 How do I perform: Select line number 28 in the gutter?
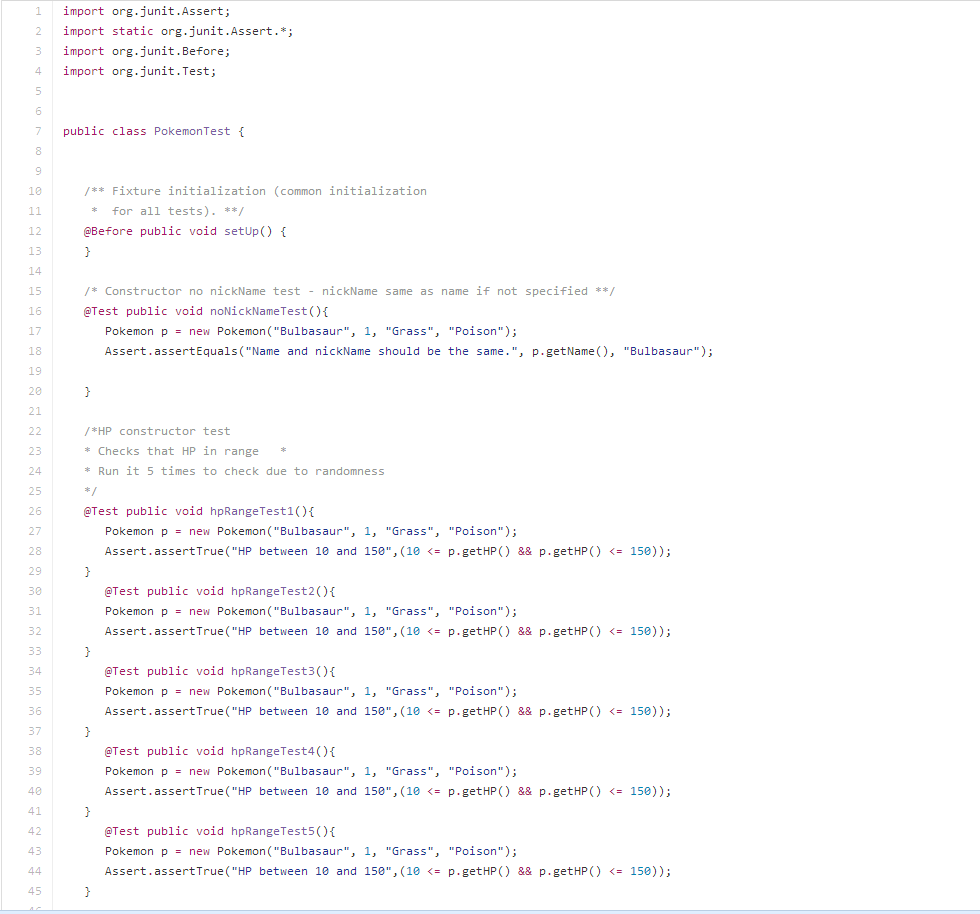coord(34,551)
